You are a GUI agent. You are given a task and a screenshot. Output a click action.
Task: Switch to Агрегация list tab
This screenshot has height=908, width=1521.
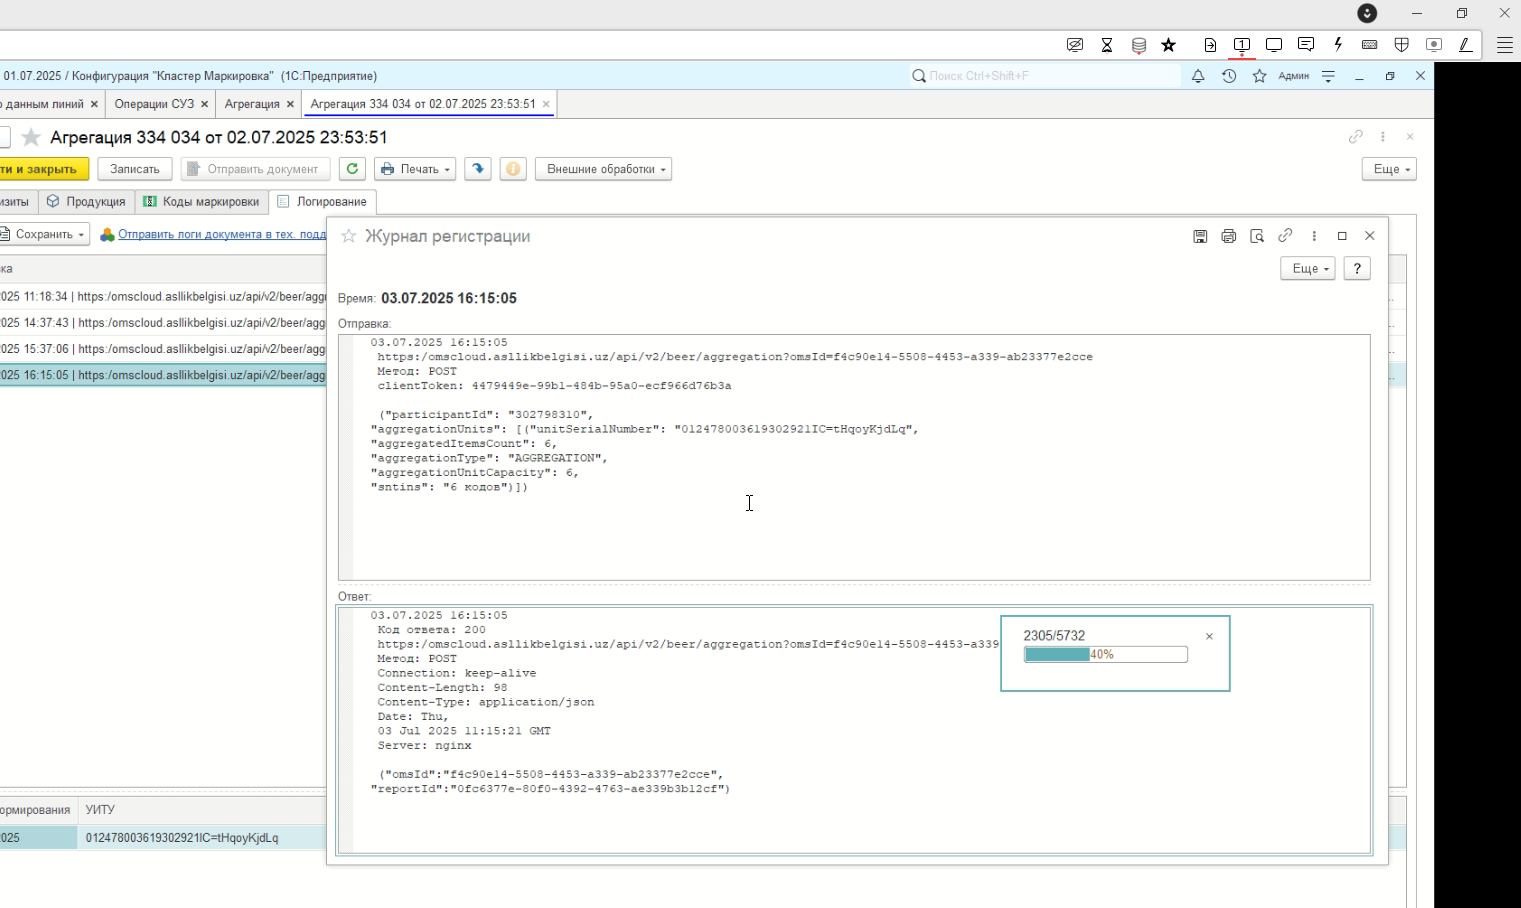pyautogui.click(x=252, y=104)
